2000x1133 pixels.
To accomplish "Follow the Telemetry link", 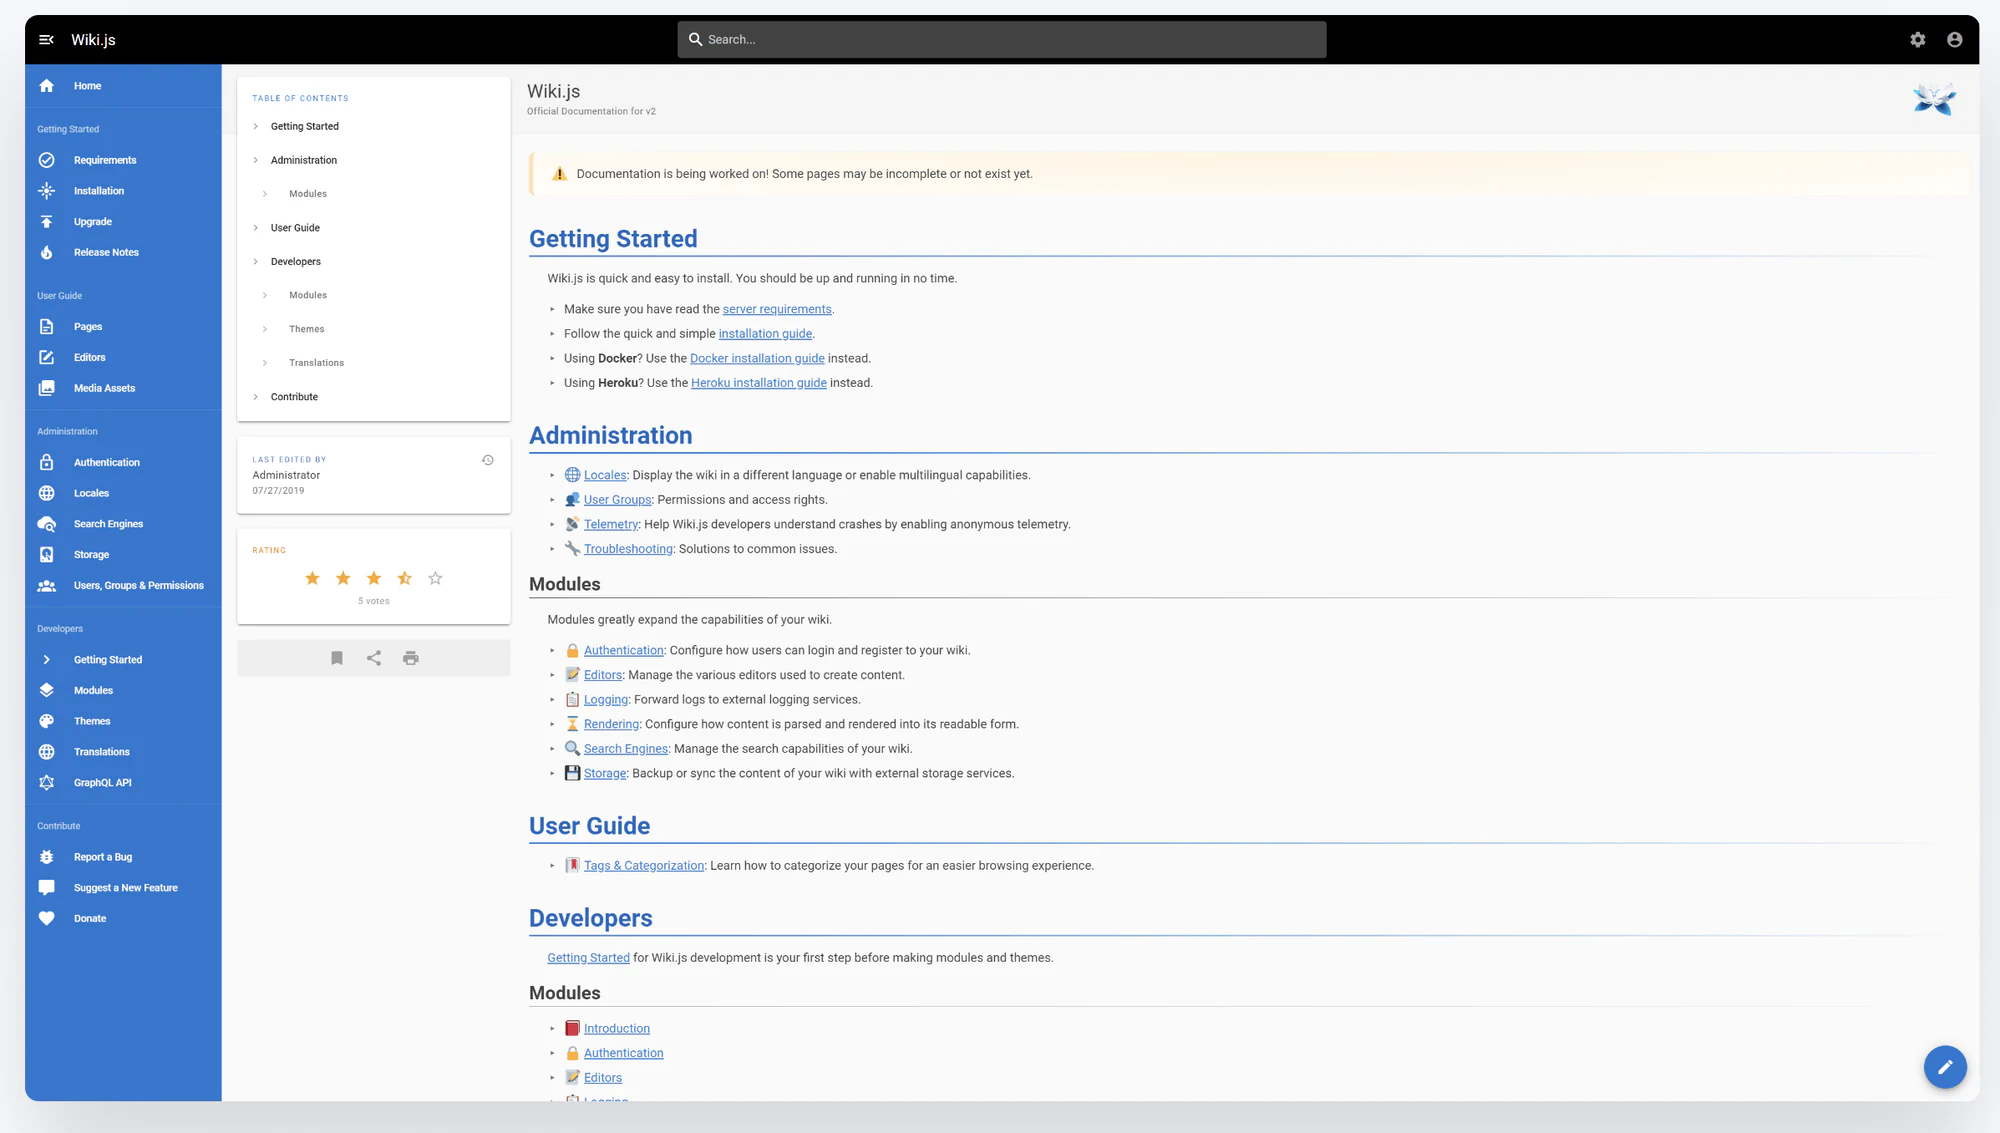I will coord(611,525).
